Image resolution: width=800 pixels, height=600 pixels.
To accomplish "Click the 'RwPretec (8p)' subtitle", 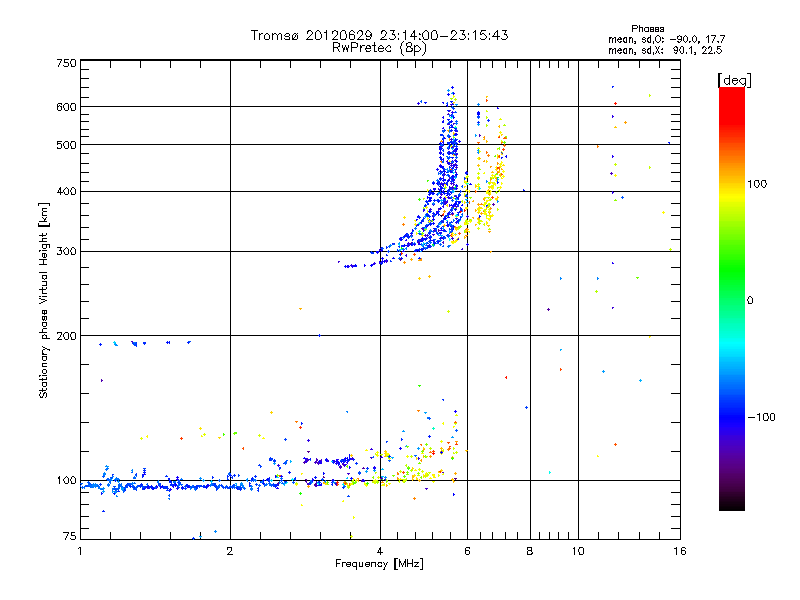I will tap(379, 48).
